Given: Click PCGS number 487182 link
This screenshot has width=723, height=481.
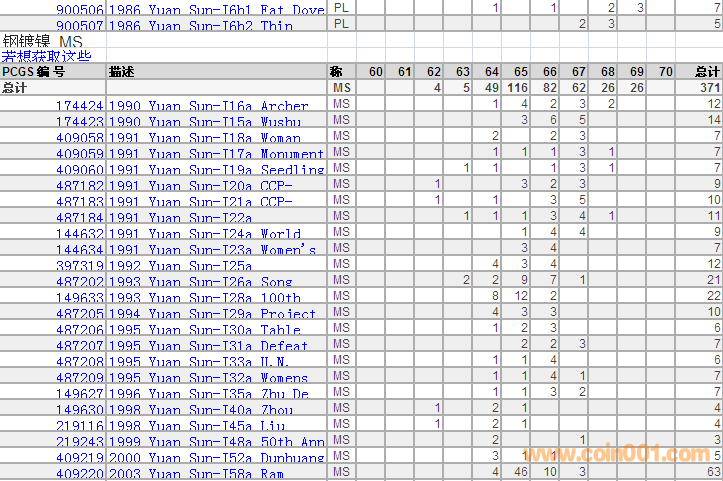Looking at the screenshot, I should click(x=79, y=185).
